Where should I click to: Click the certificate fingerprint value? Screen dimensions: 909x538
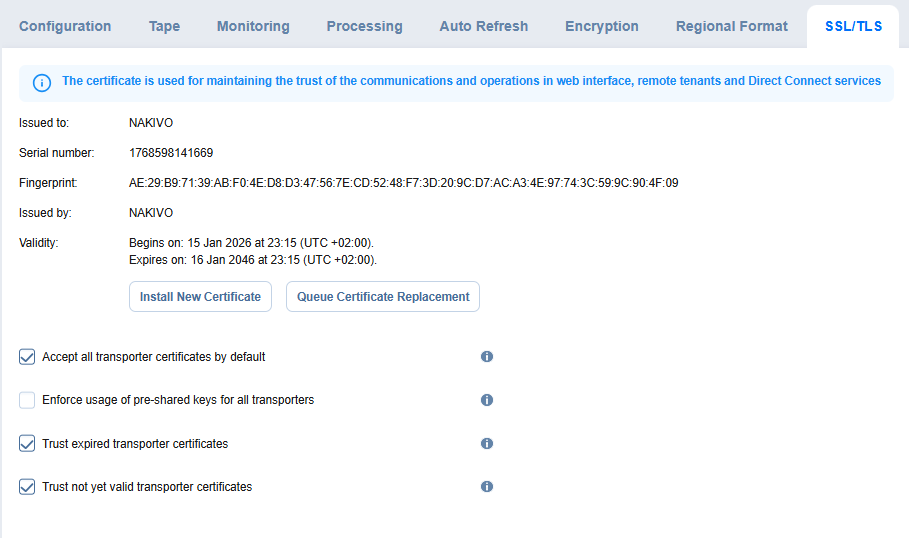click(x=404, y=183)
